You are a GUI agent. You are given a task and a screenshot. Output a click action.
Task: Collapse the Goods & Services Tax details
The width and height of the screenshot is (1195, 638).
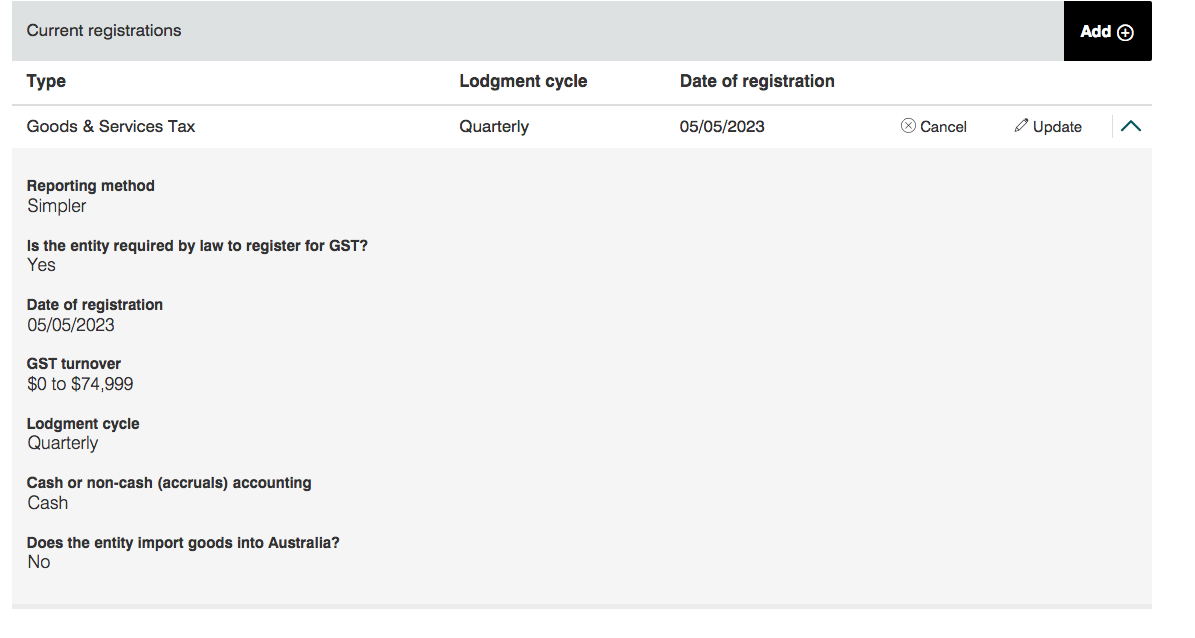(1131, 126)
